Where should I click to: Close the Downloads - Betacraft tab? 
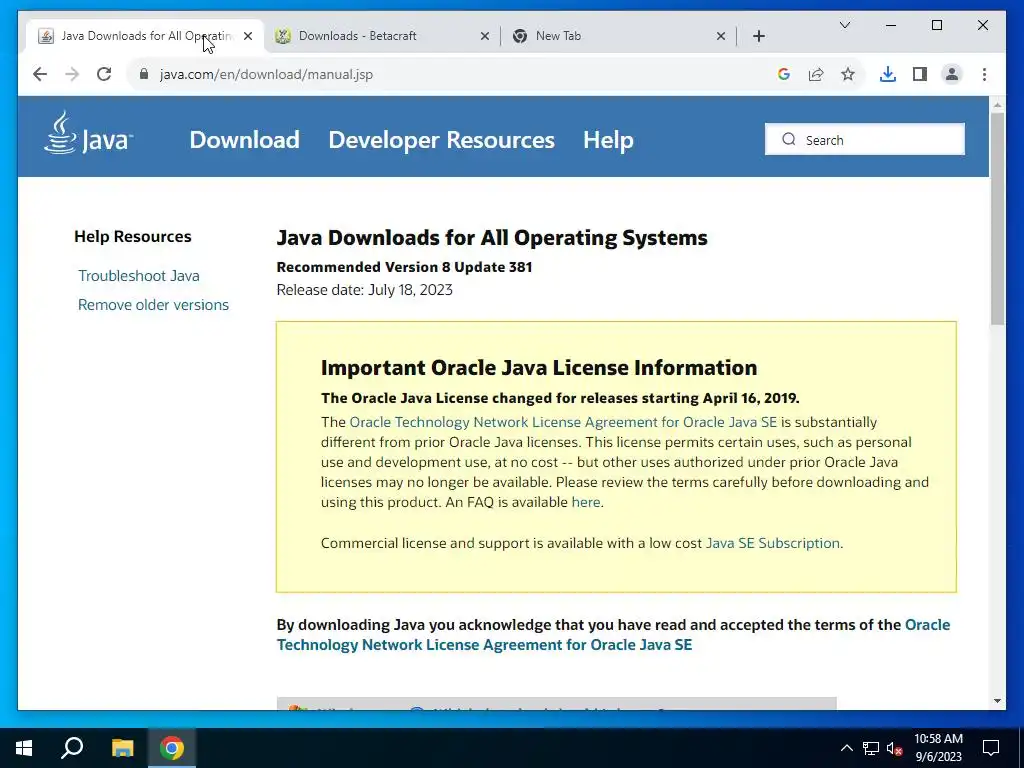485,36
